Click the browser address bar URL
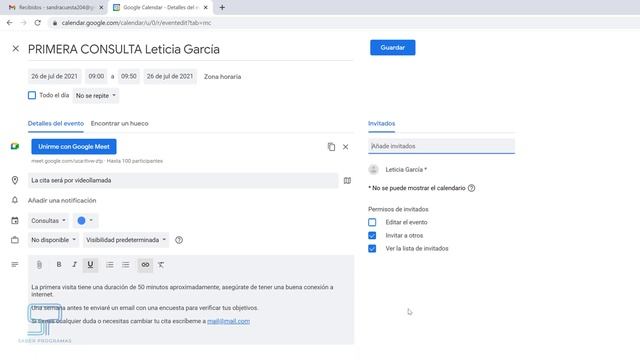The image size is (640, 360). [136, 23]
